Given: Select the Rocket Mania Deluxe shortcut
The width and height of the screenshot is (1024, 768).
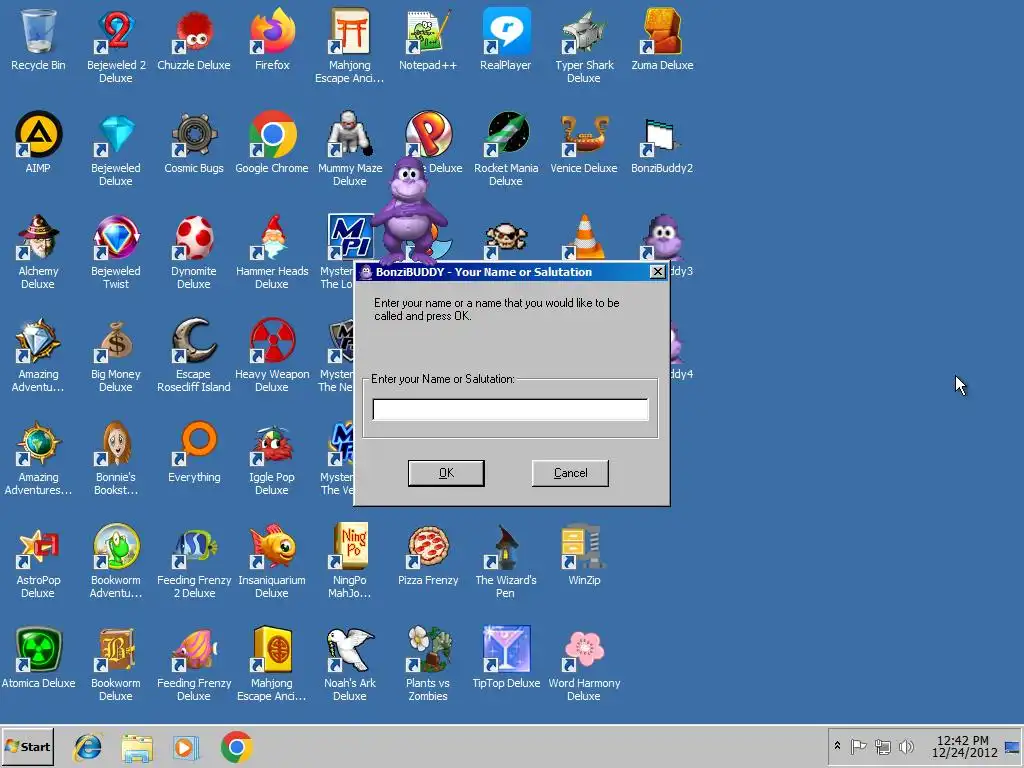Looking at the screenshot, I should 505,148.
